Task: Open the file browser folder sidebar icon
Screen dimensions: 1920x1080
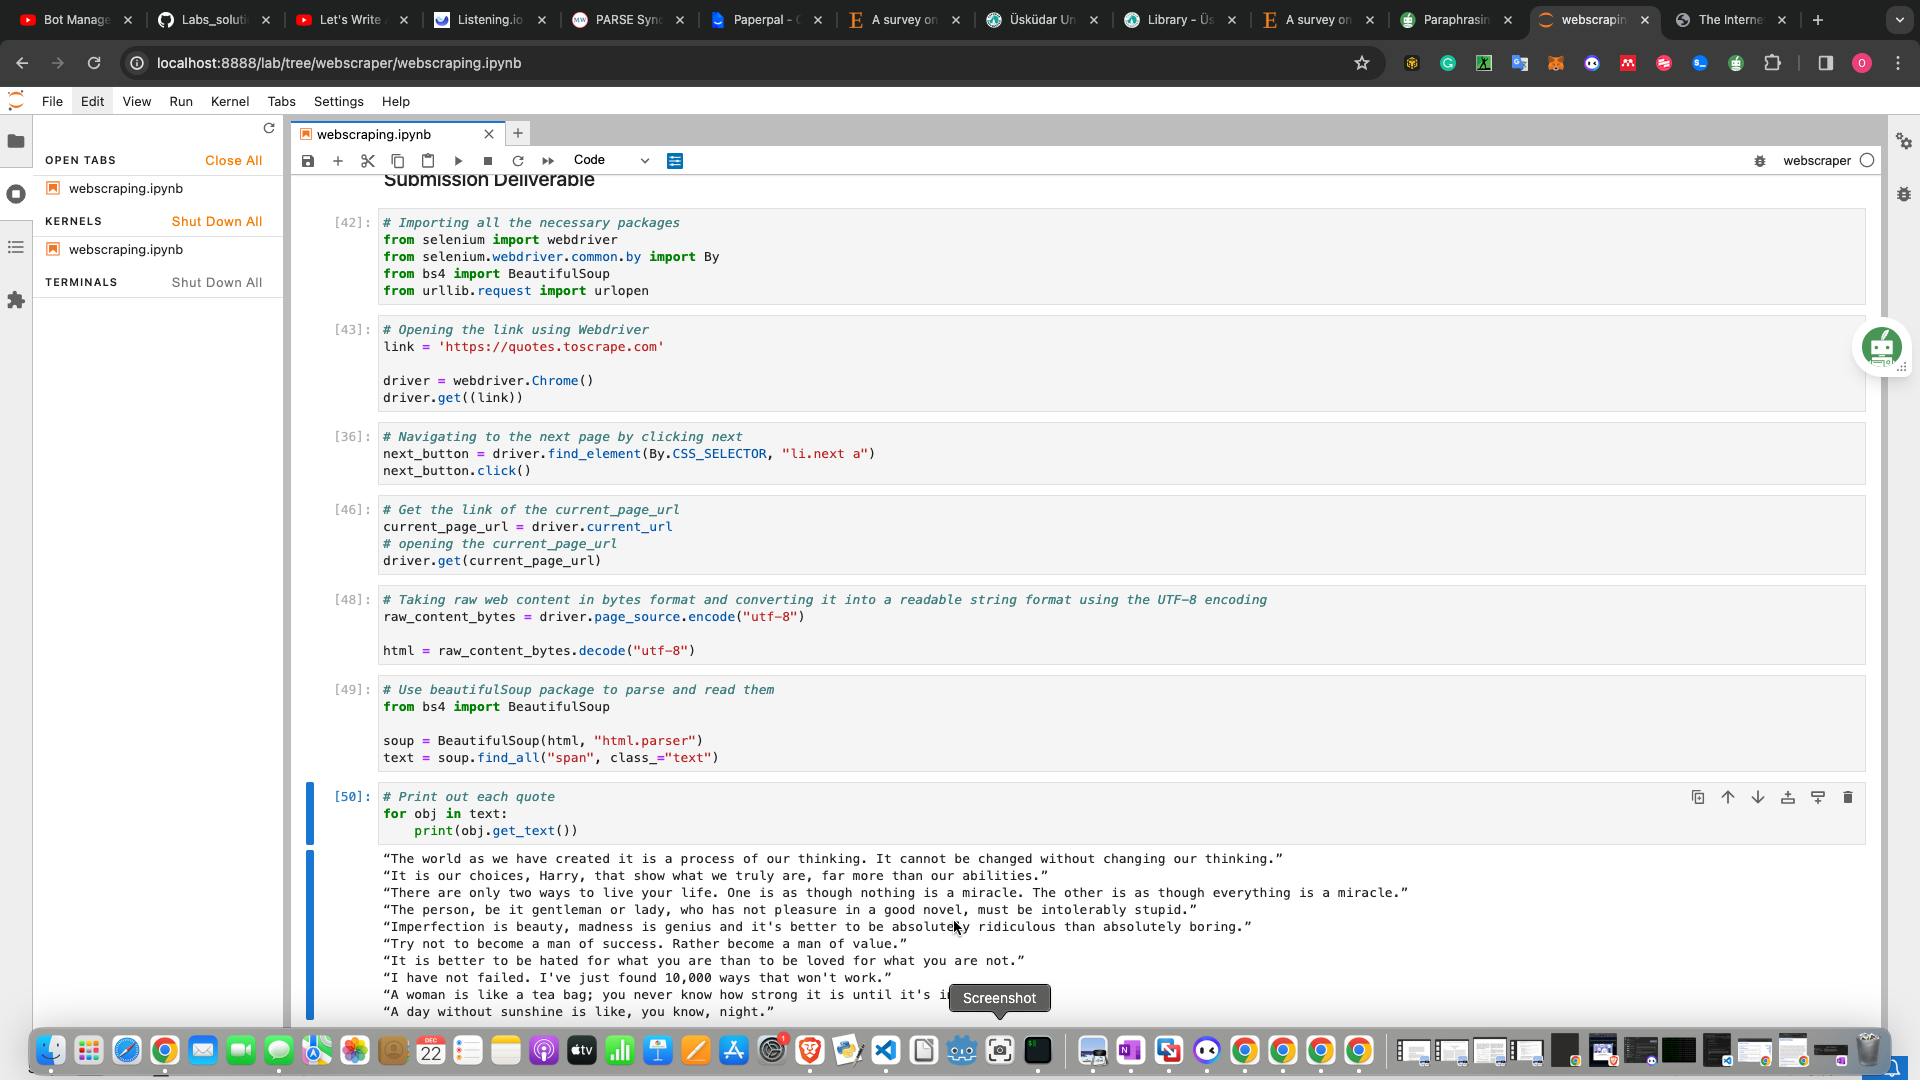Action: pyautogui.click(x=16, y=141)
